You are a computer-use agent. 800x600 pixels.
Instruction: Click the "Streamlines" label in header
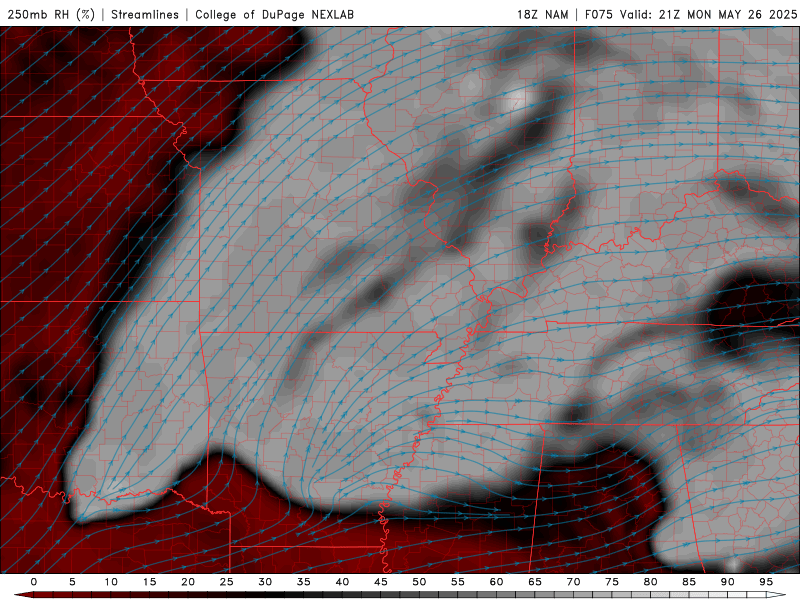145,14
